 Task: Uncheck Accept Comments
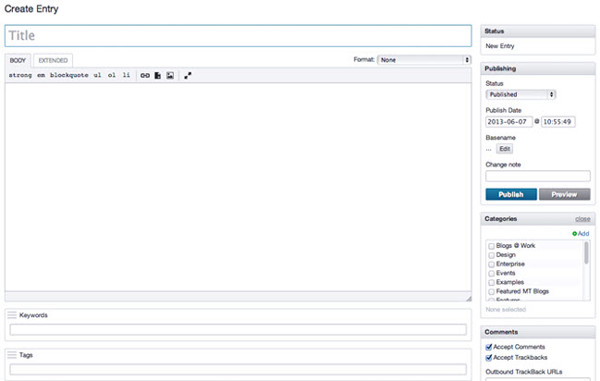click(x=489, y=347)
